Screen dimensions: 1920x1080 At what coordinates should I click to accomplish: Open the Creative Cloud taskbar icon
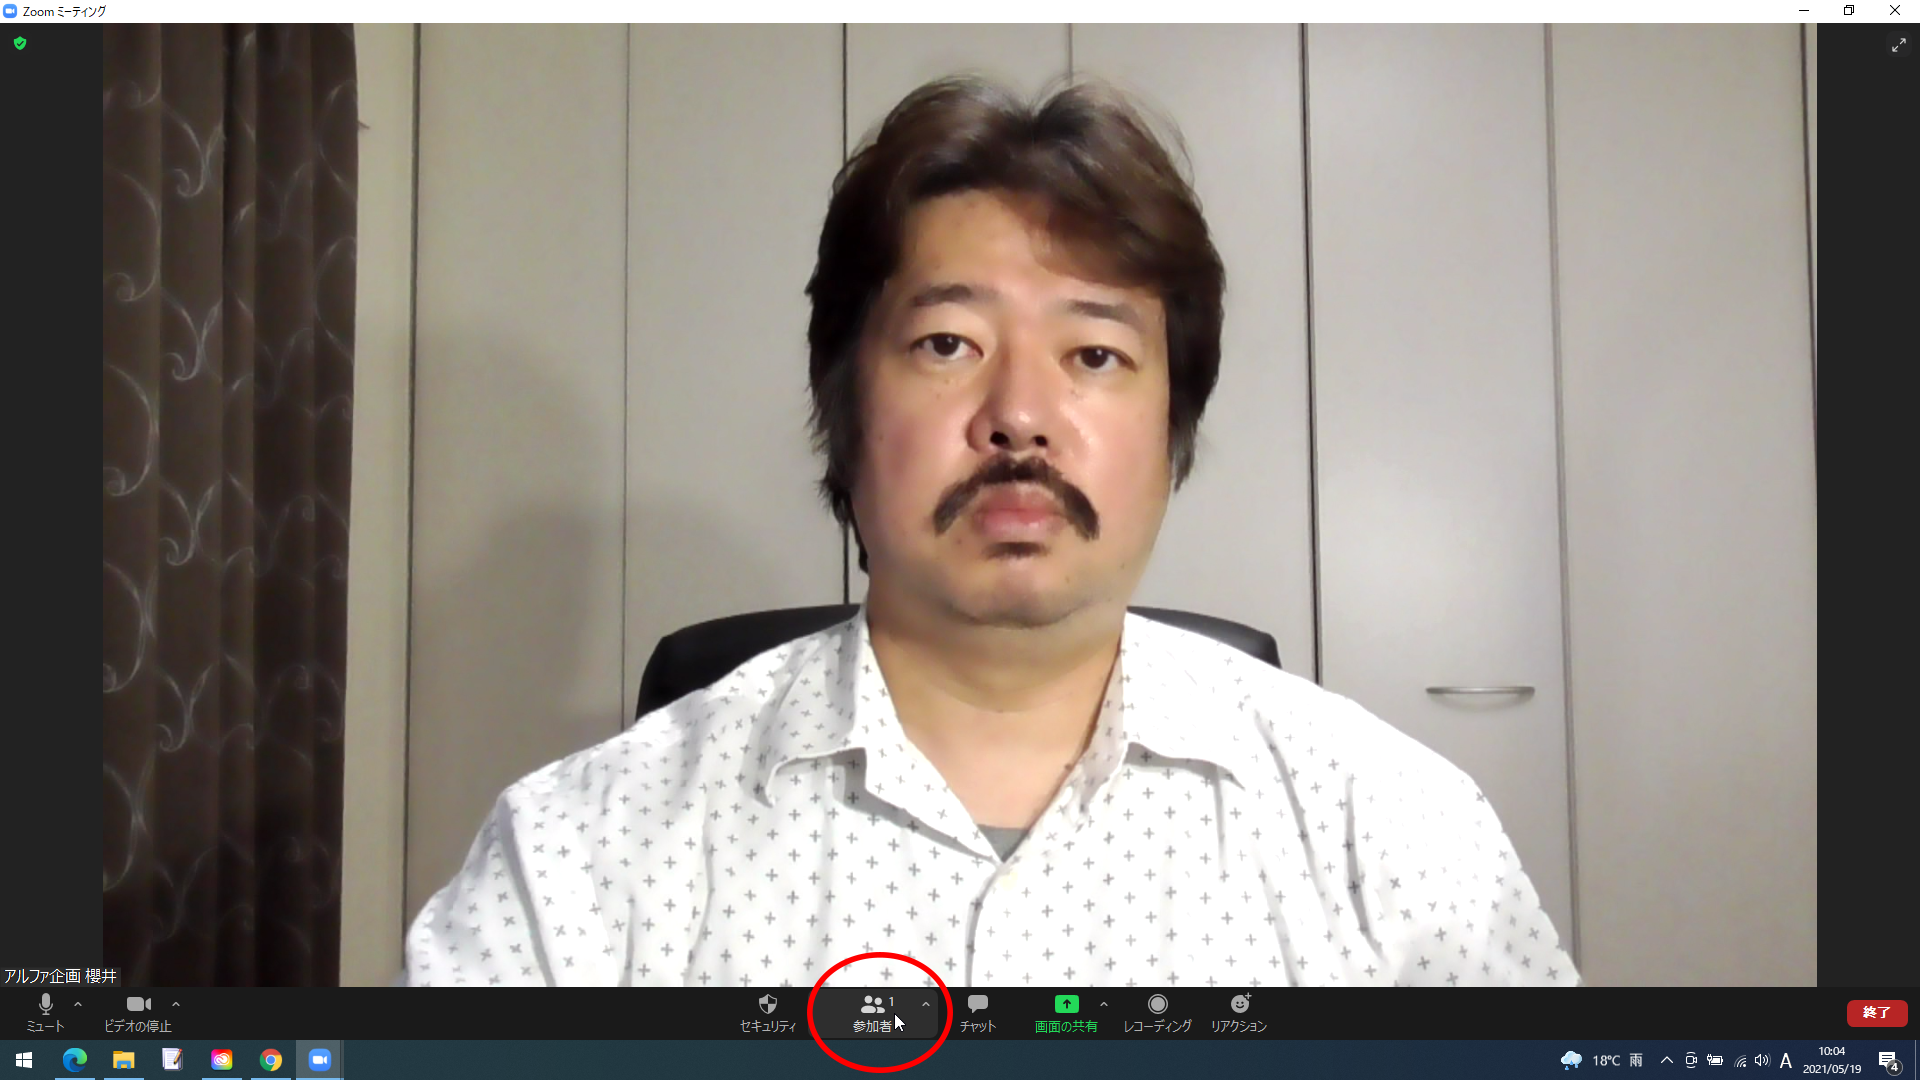(x=222, y=1060)
